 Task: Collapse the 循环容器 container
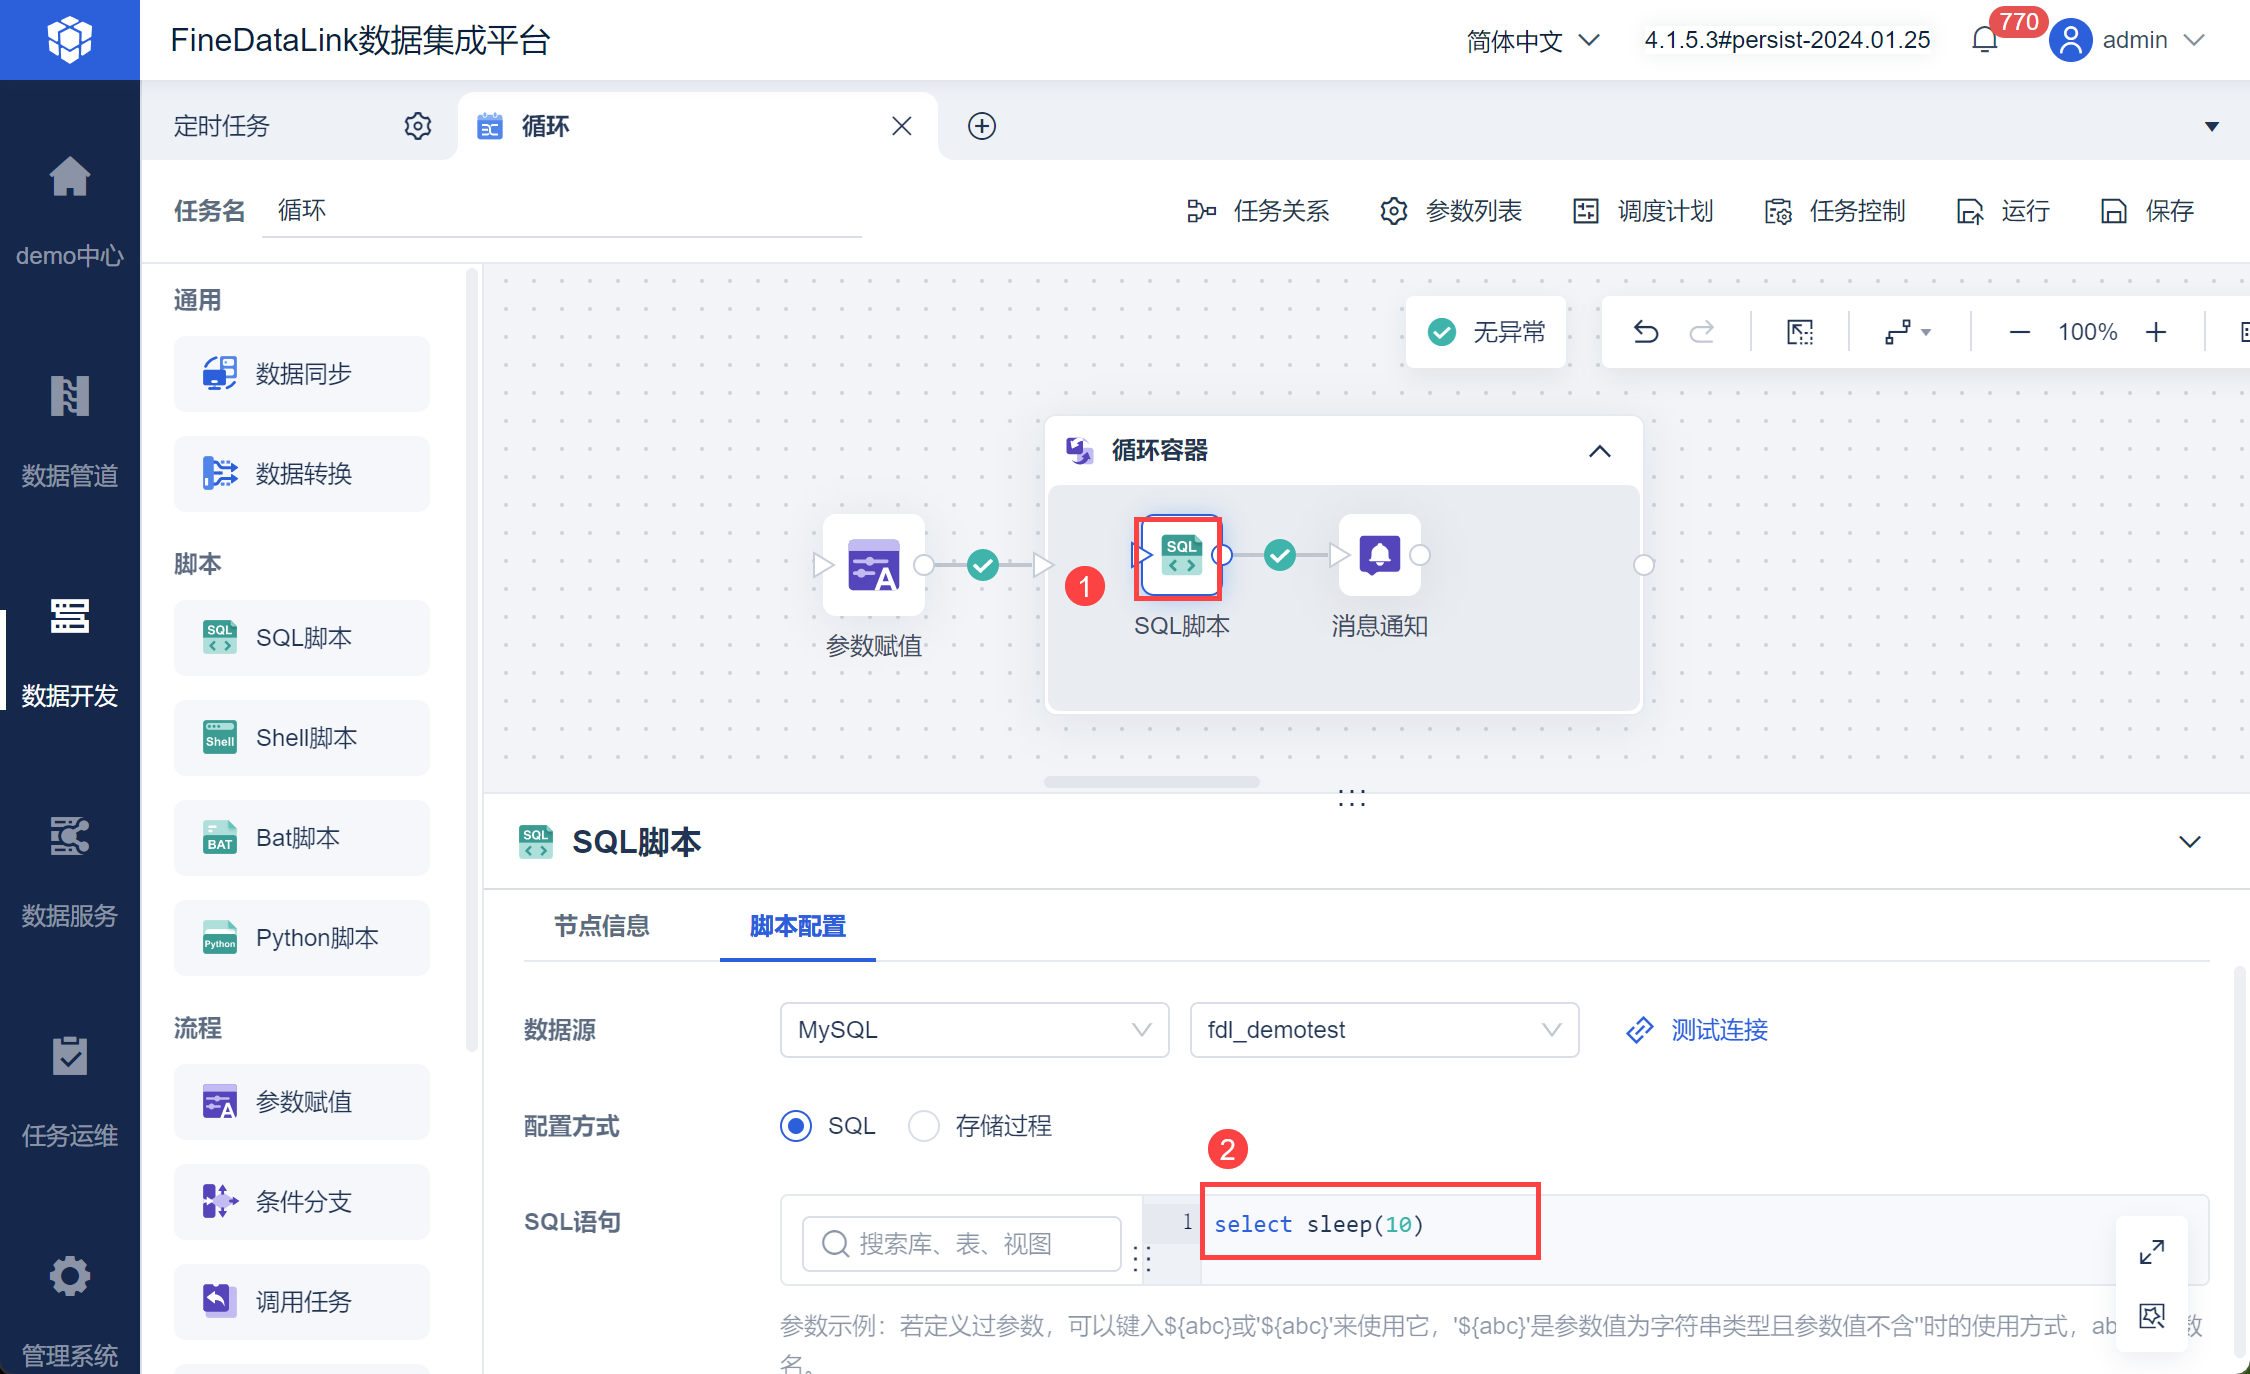[x=1599, y=451]
